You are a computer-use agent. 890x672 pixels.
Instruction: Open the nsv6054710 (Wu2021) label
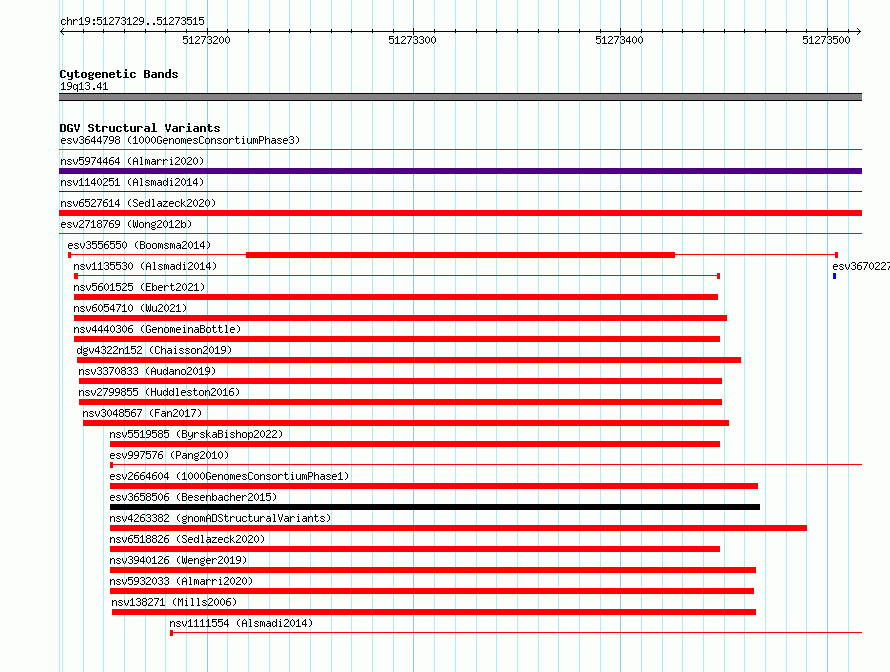pos(130,308)
